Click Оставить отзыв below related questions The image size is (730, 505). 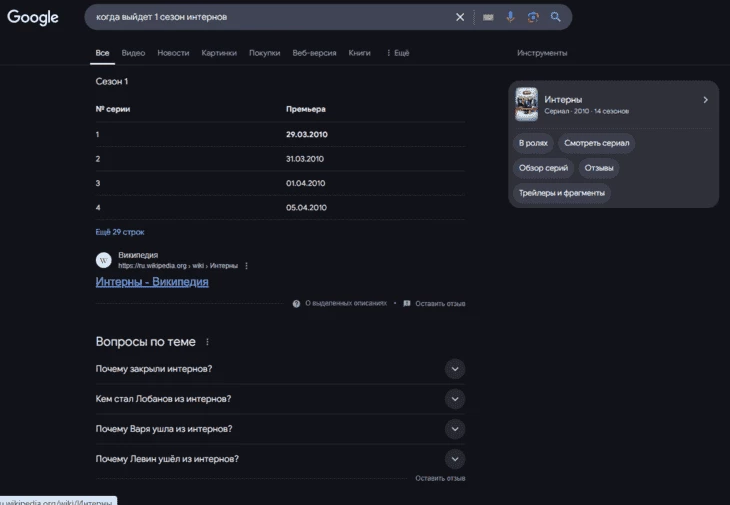click(440, 478)
